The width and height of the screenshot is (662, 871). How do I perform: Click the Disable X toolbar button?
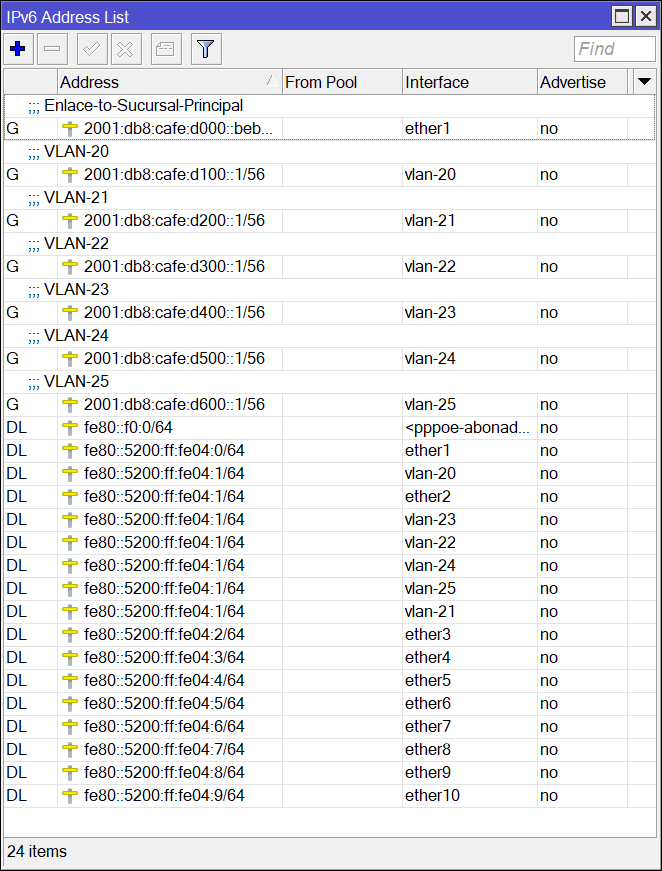point(126,48)
